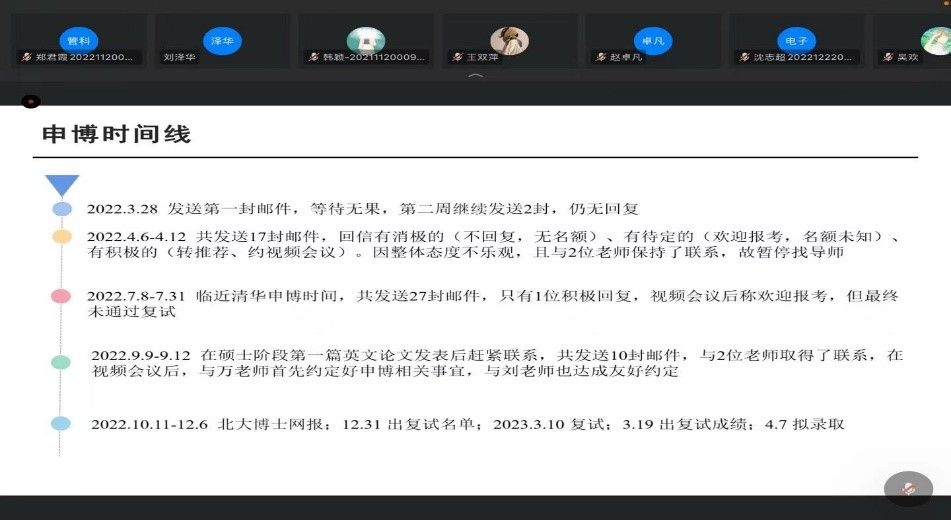
Task: Click 郑君霞's blue avatar labeled 警科
Action: click(x=77, y=41)
